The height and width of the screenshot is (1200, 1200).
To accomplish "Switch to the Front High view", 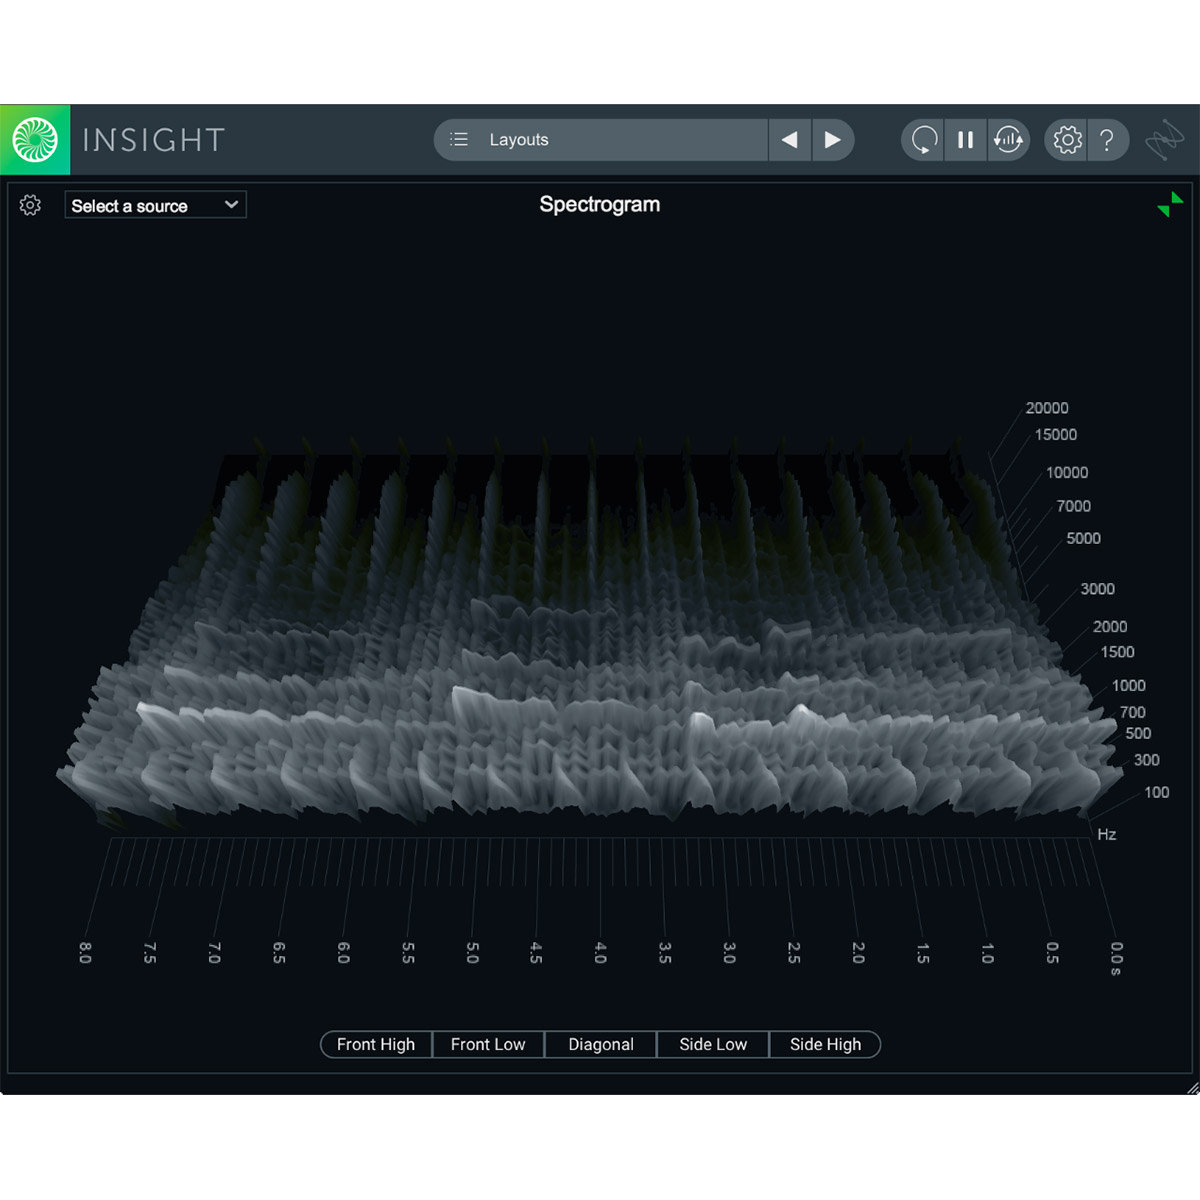I will [375, 1044].
